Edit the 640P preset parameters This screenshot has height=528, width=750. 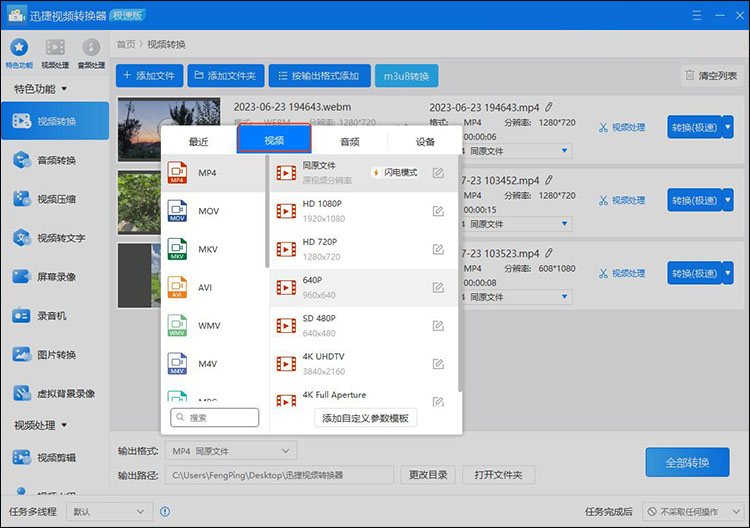pos(438,287)
